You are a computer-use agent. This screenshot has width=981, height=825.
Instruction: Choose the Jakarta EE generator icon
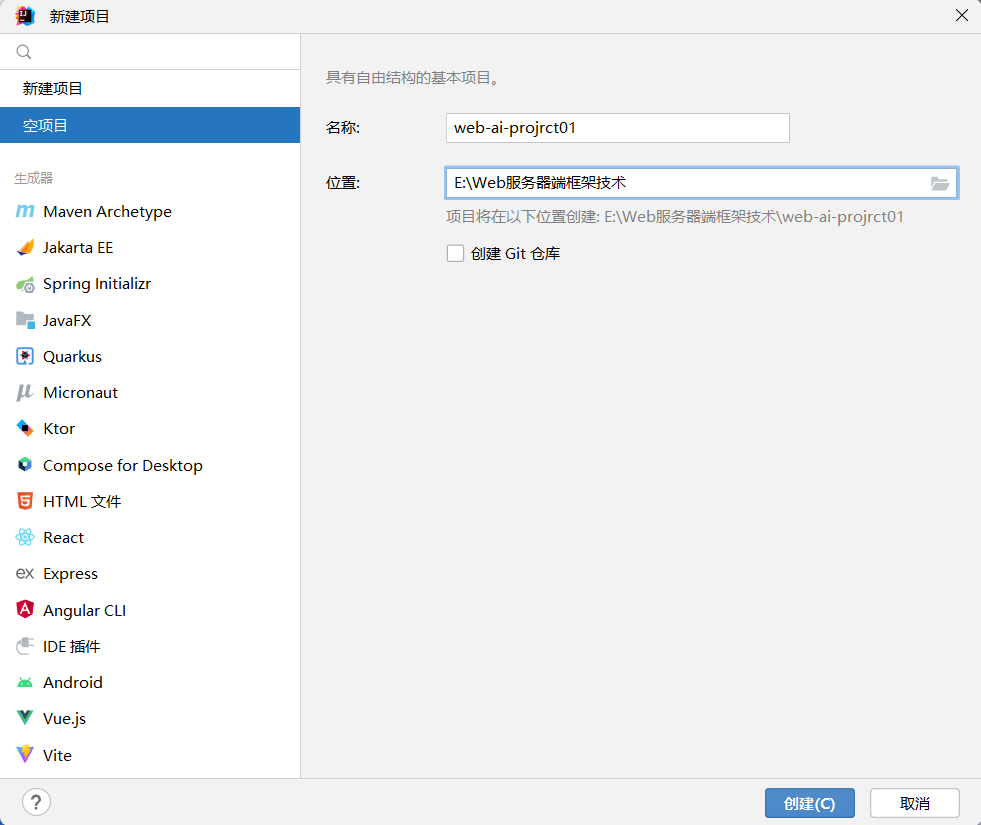point(25,248)
